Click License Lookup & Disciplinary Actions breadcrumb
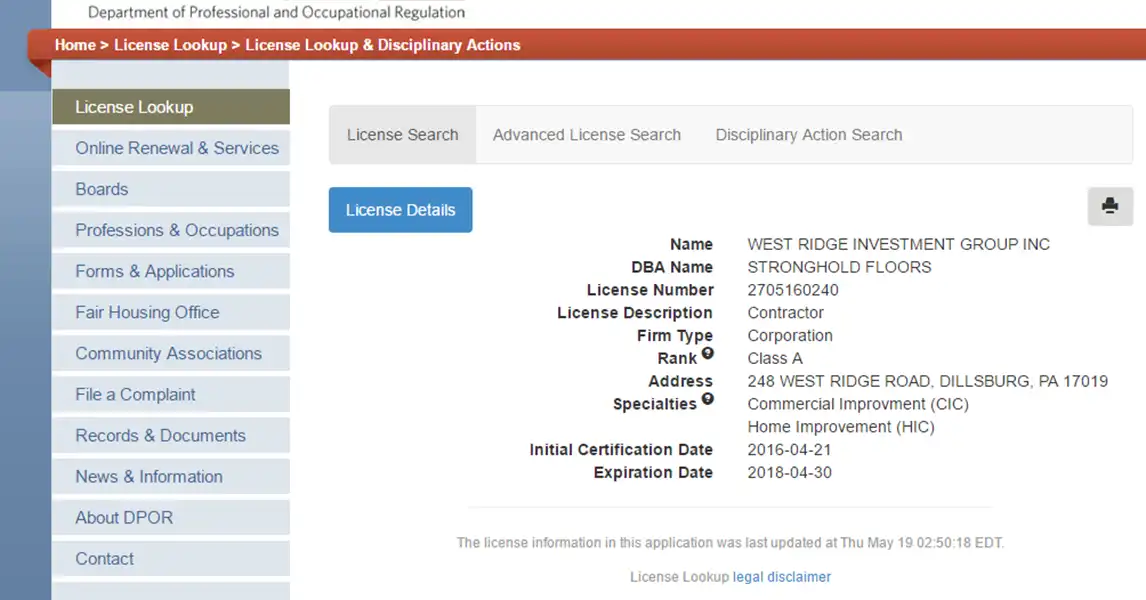1146x600 pixels. point(382,45)
